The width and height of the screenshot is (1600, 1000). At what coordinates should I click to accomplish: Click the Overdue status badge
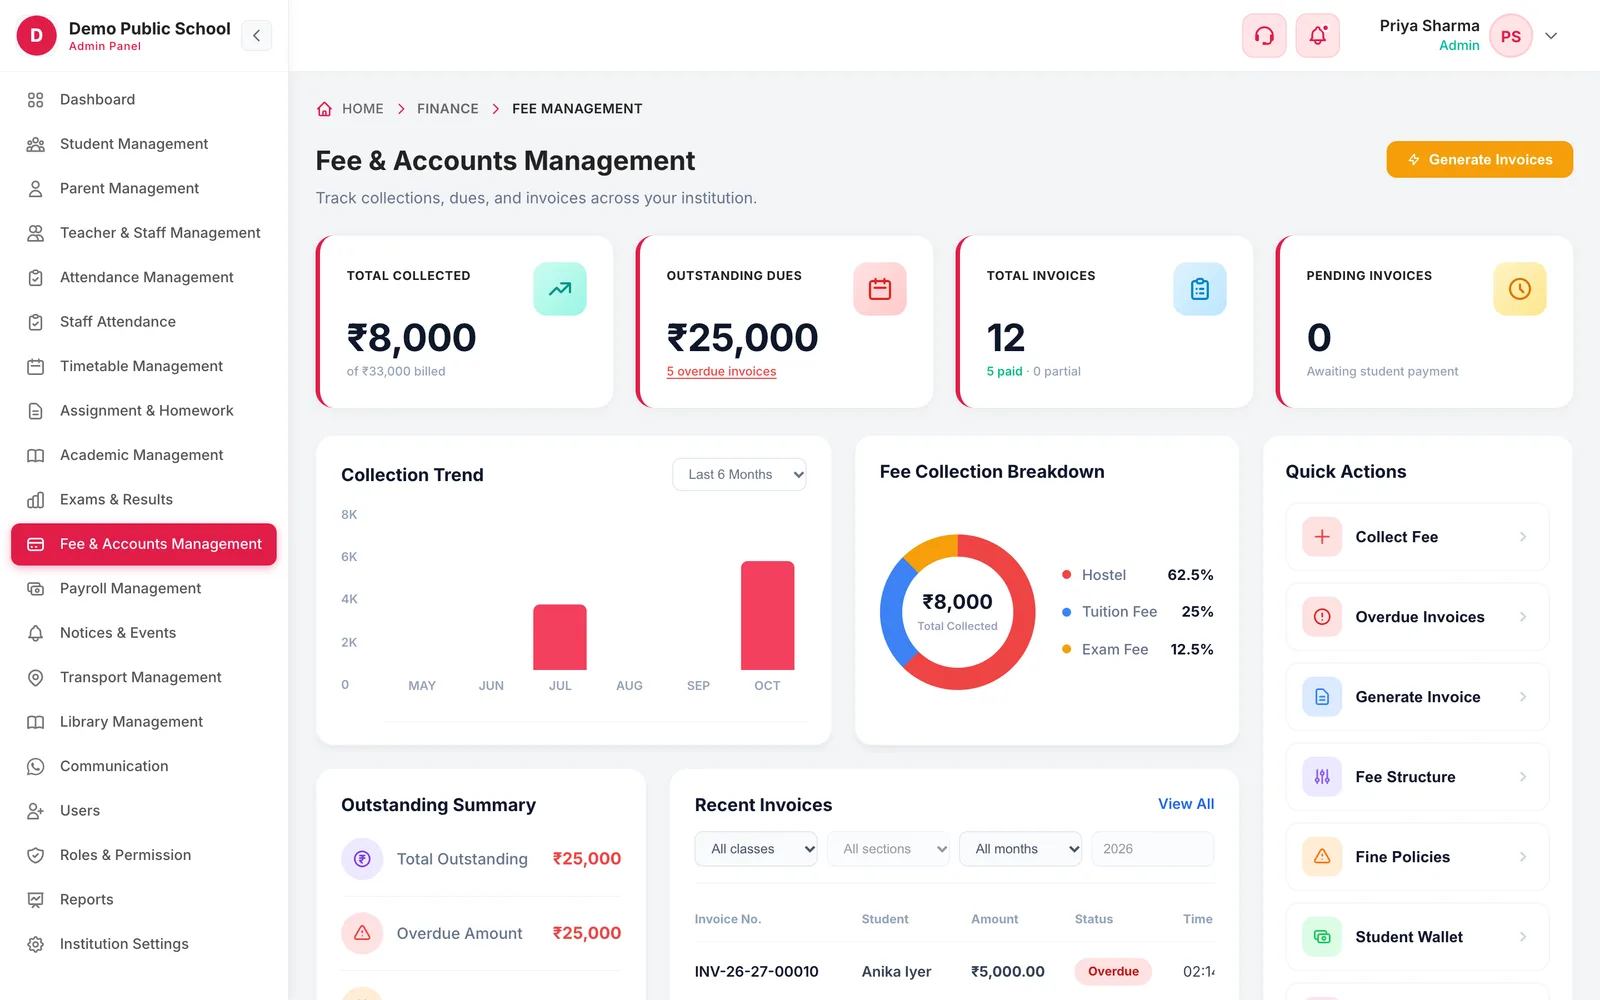[1113, 972]
